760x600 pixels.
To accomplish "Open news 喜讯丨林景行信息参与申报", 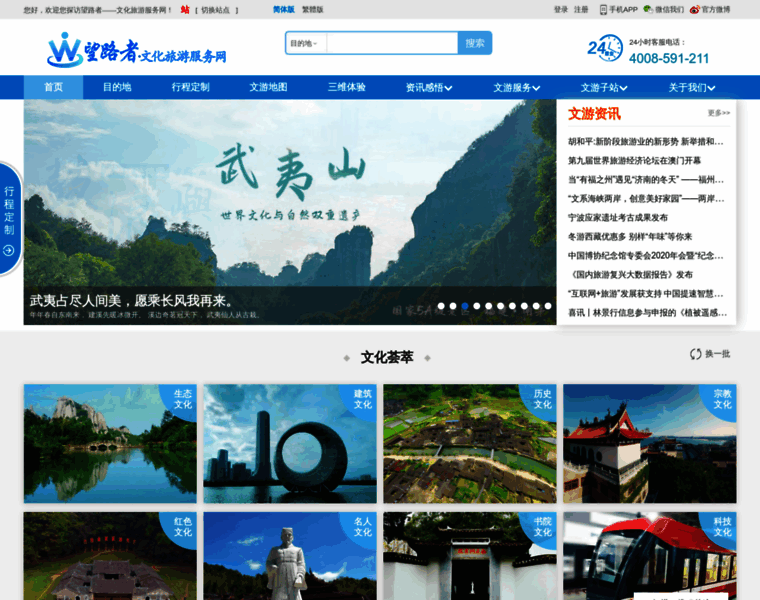I will point(648,313).
